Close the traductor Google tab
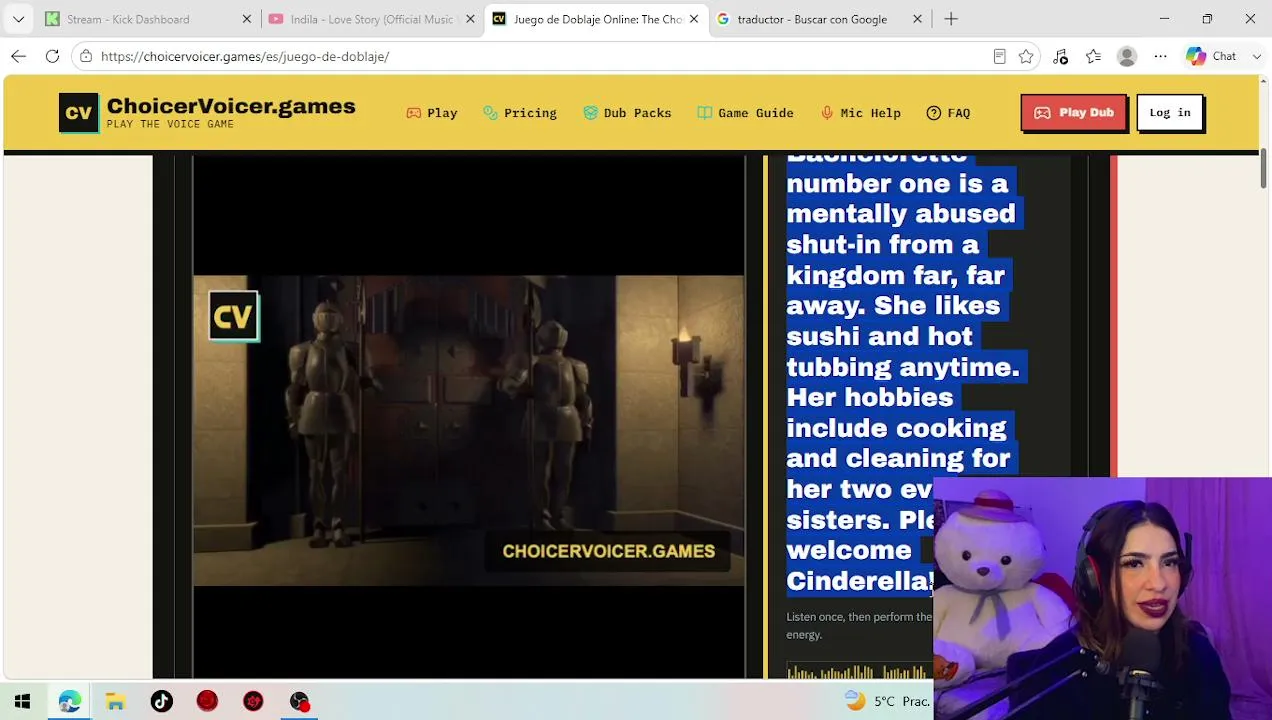This screenshot has width=1272, height=720. pyautogui.click(x=917, y=19)
